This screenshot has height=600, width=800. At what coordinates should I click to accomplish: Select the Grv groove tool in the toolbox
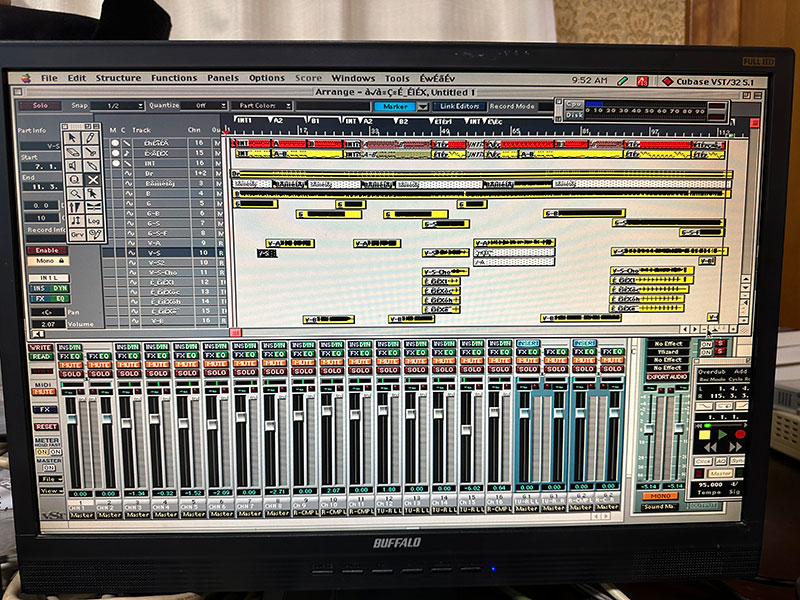click(x=77, y=235)
